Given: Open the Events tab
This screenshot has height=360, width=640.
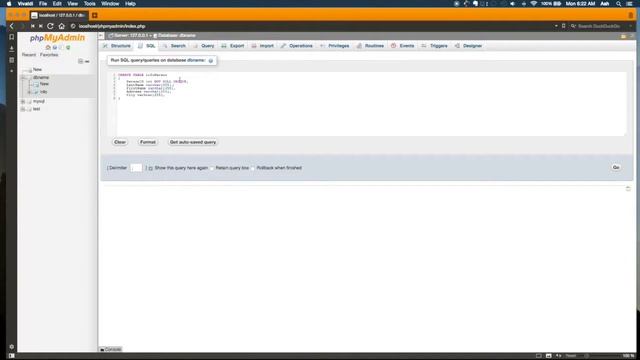Looking at the screenshot, I should coord(402,46).
